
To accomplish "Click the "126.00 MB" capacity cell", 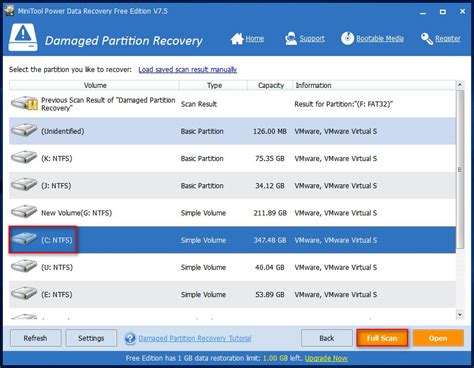I will click(270, 131).
